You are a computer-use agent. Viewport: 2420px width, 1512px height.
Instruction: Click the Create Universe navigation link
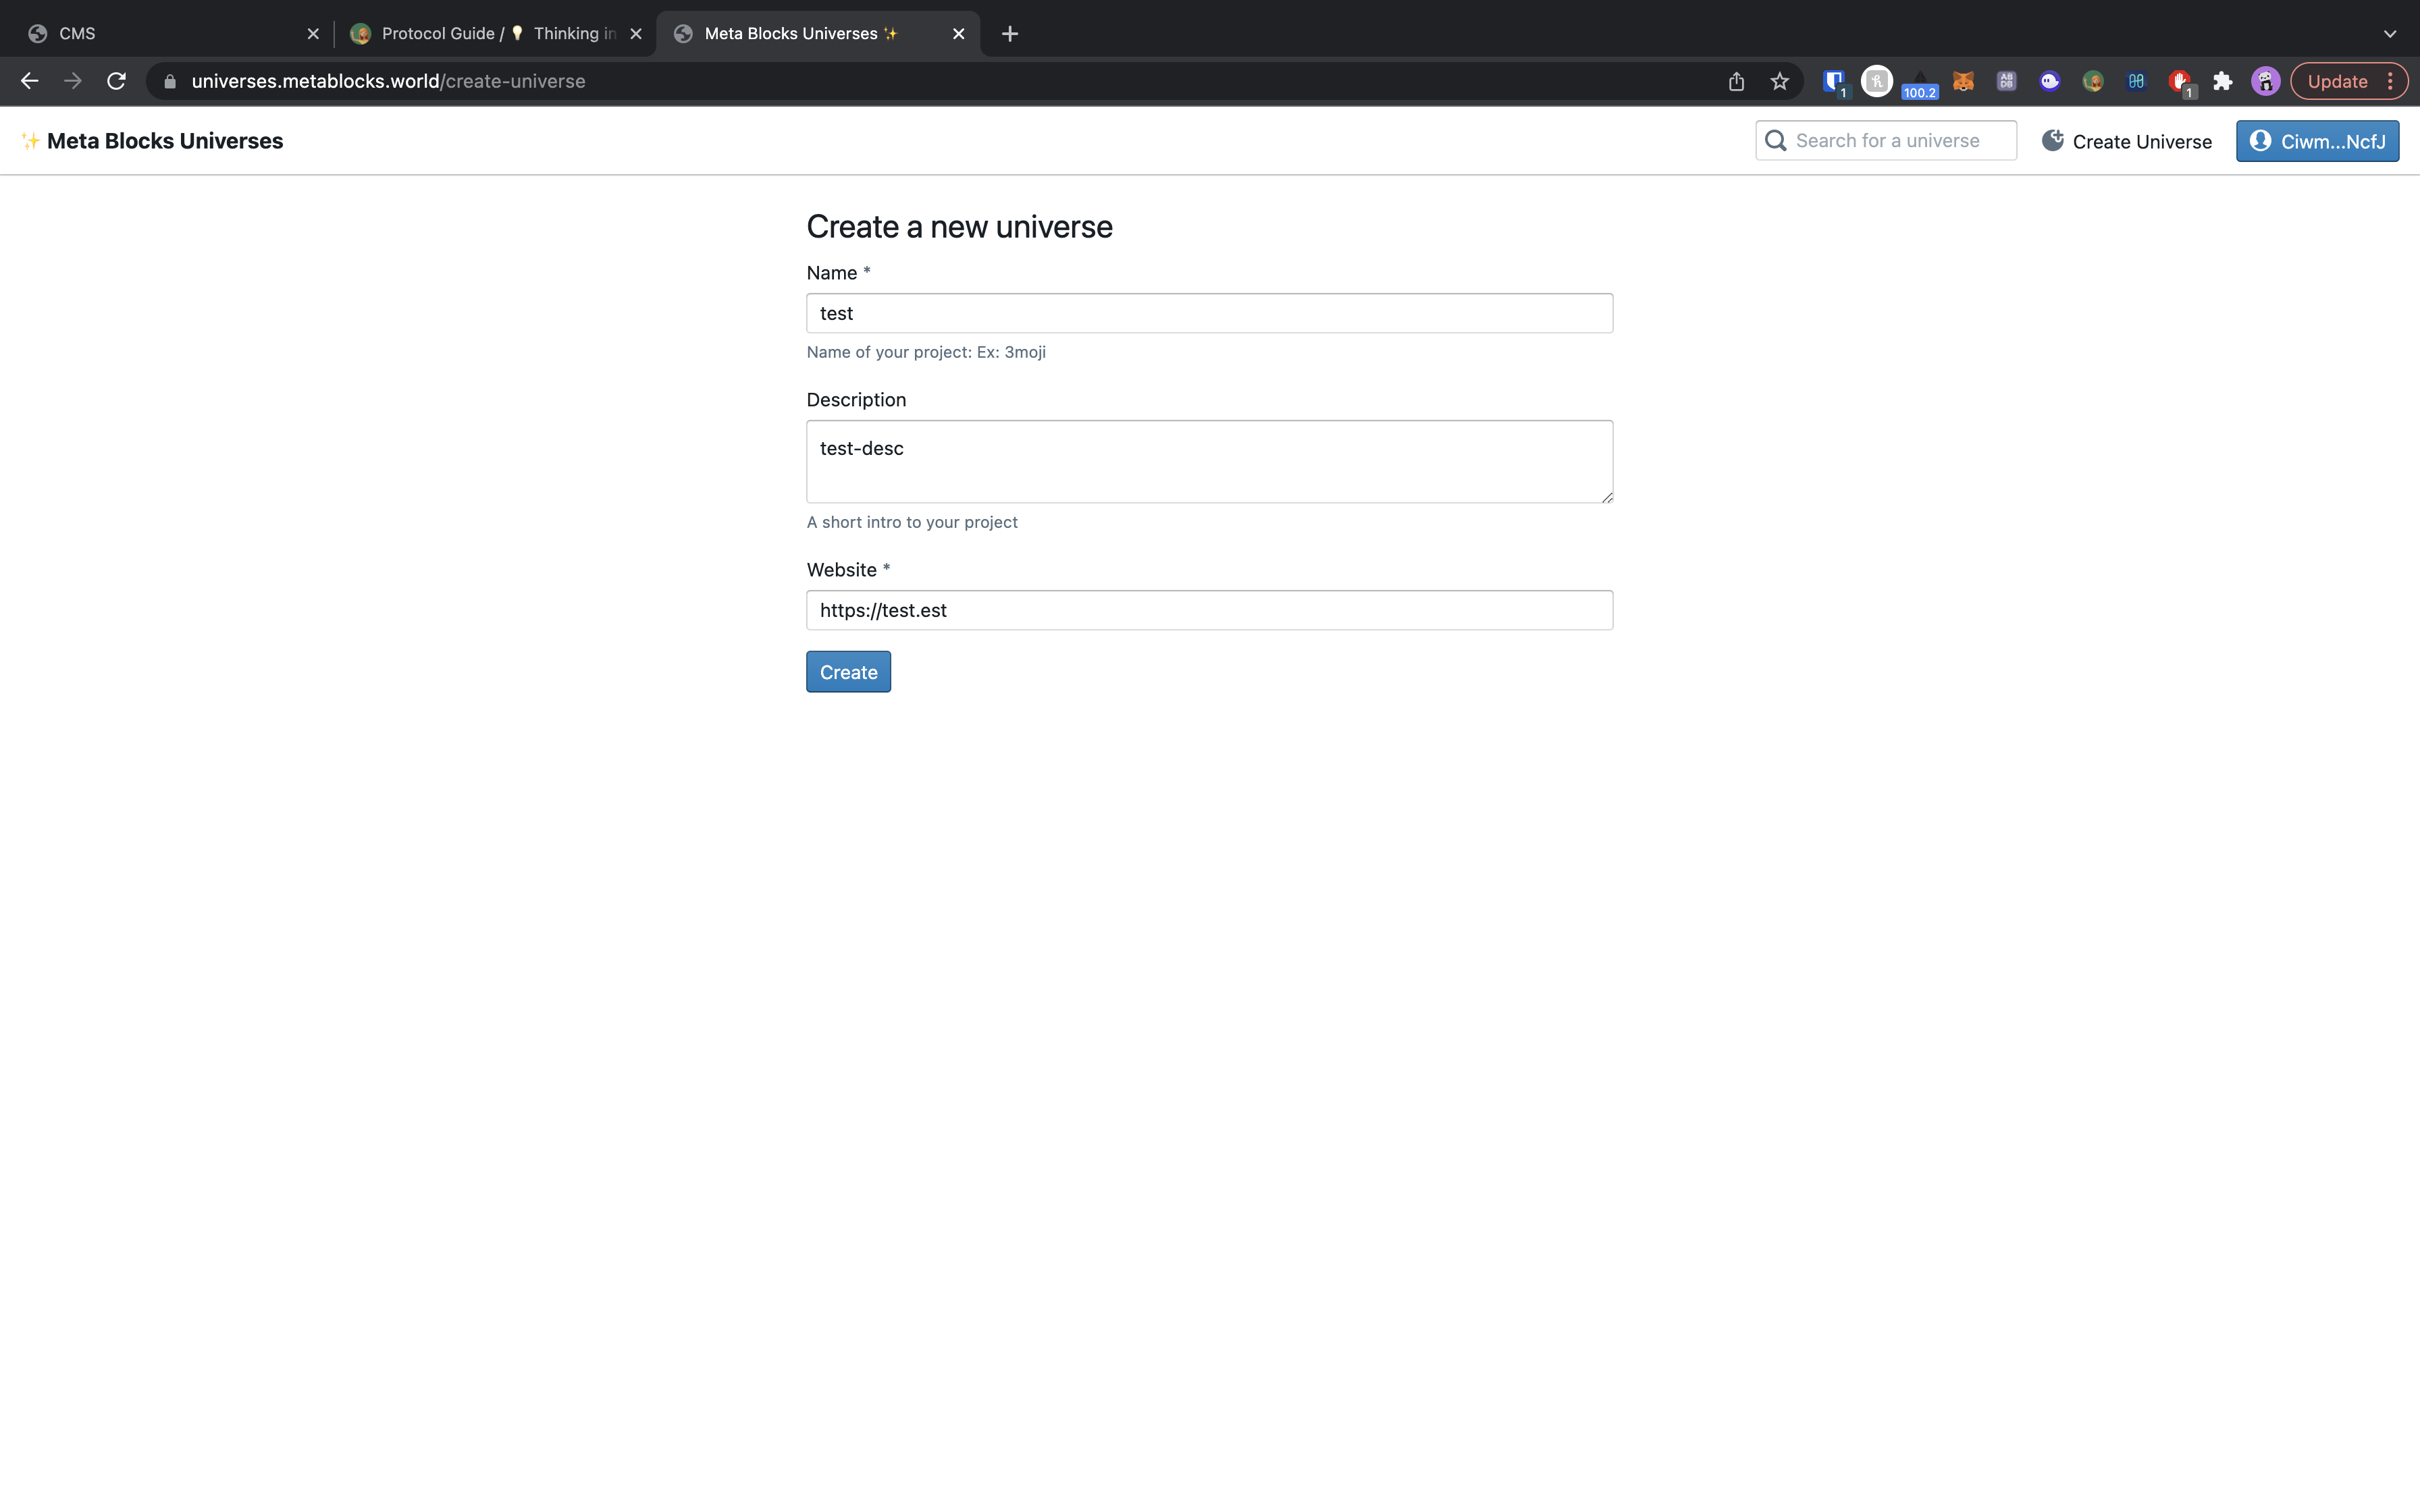tap(2127, 141)
